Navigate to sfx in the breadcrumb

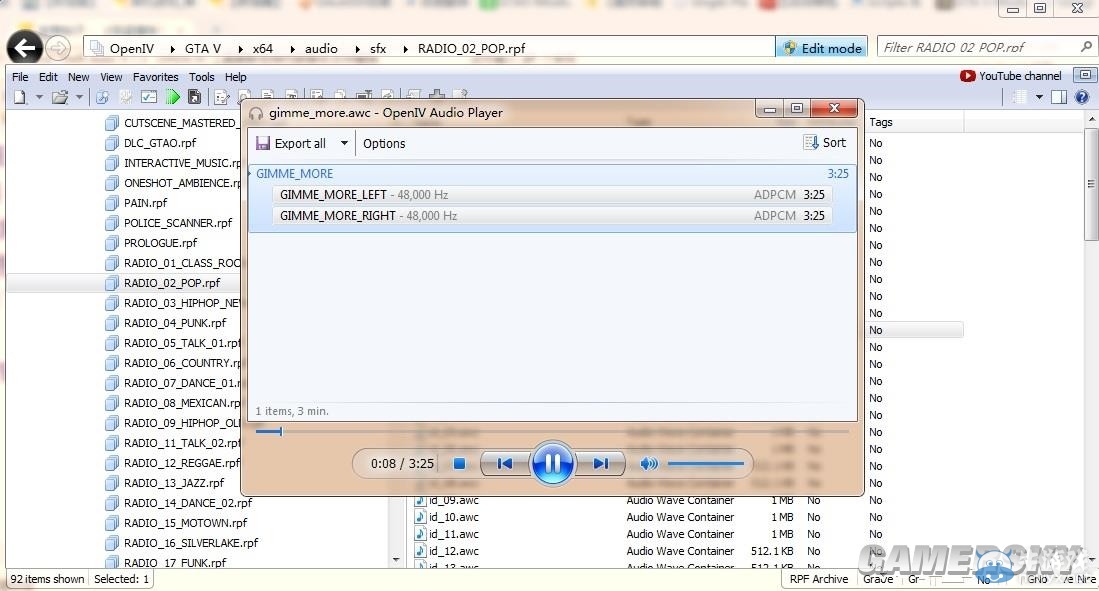coord(378,48)
